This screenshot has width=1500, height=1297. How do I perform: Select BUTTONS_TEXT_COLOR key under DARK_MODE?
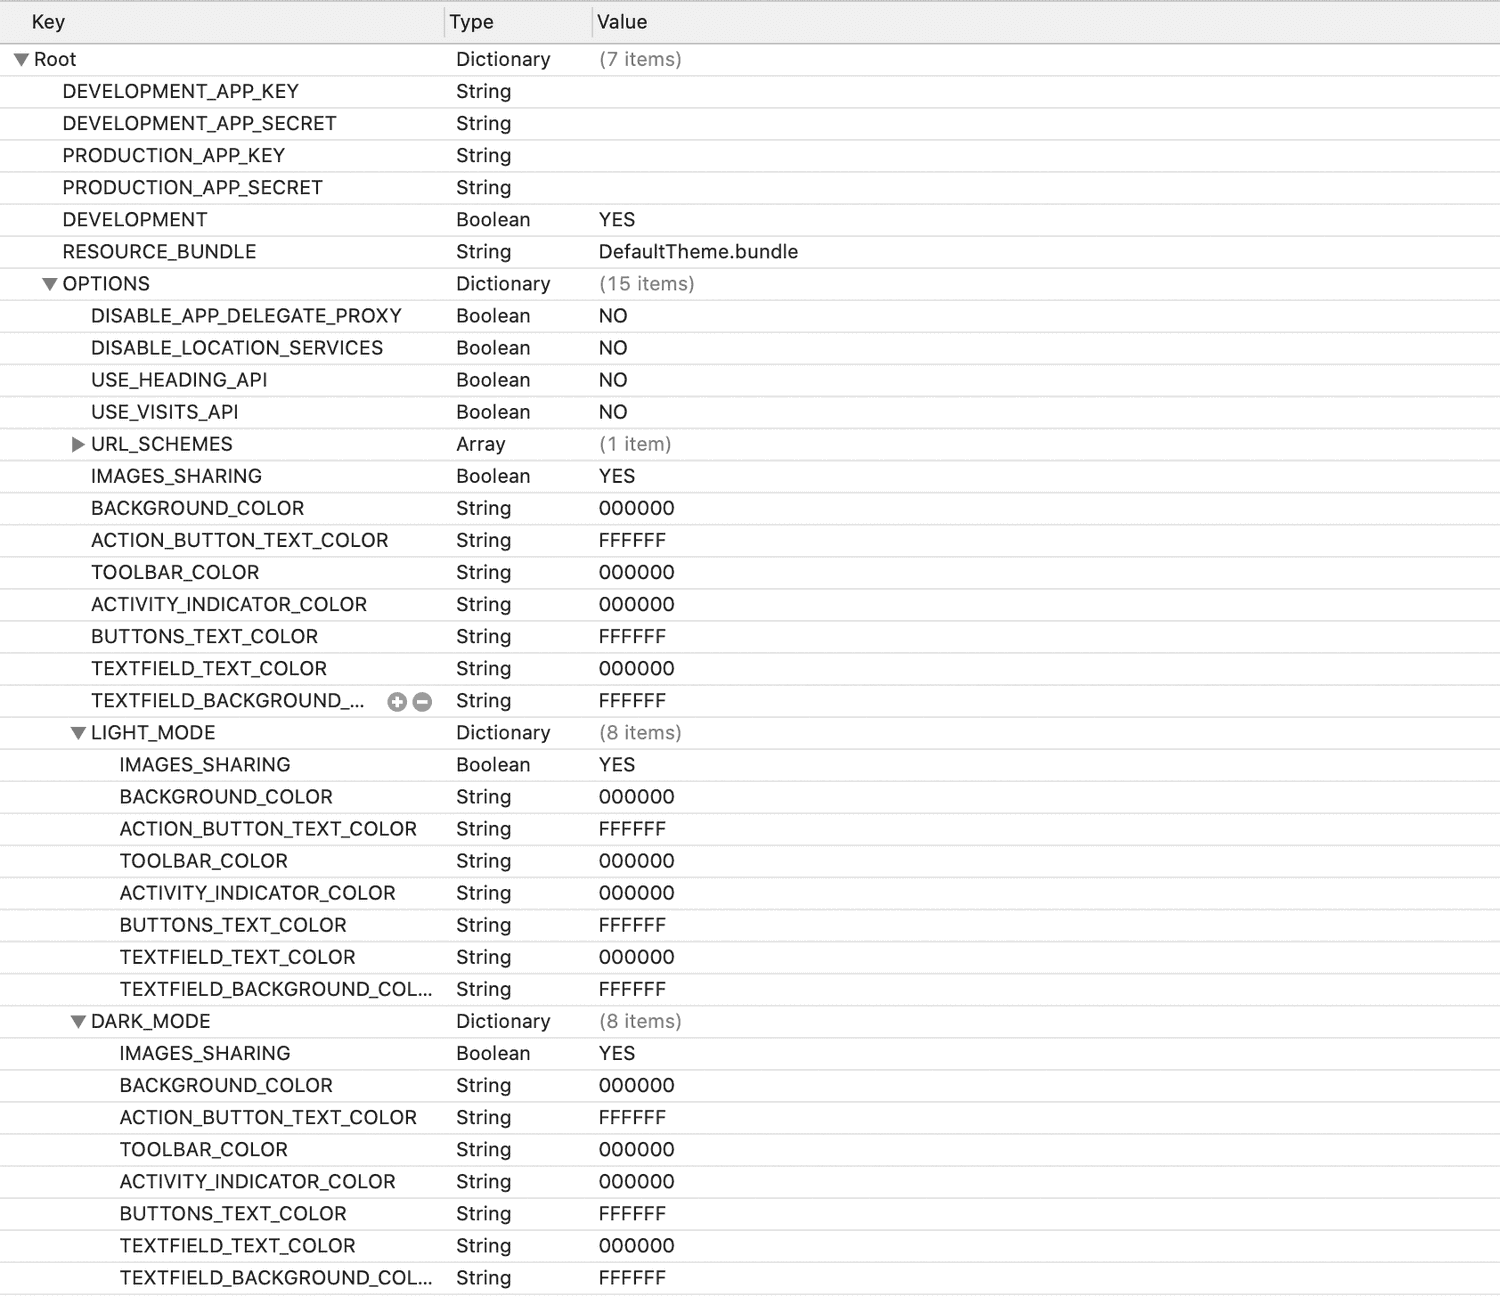pos(233,1214)
